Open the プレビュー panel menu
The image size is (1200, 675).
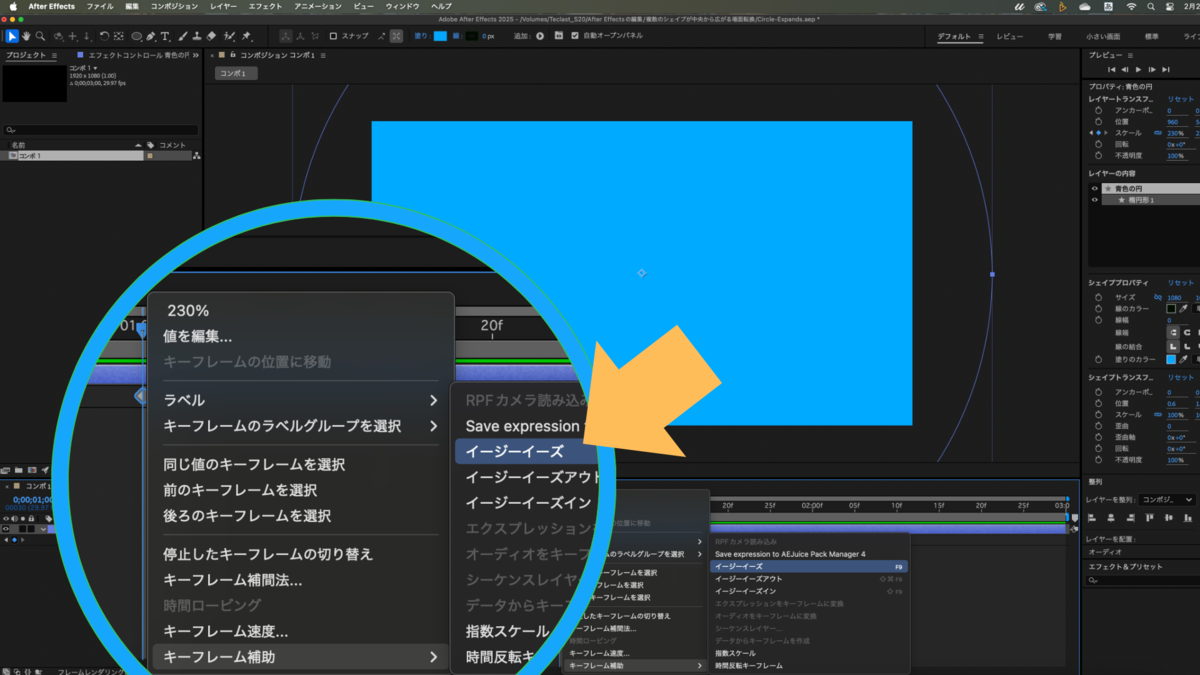click(x=1130, y=56)
